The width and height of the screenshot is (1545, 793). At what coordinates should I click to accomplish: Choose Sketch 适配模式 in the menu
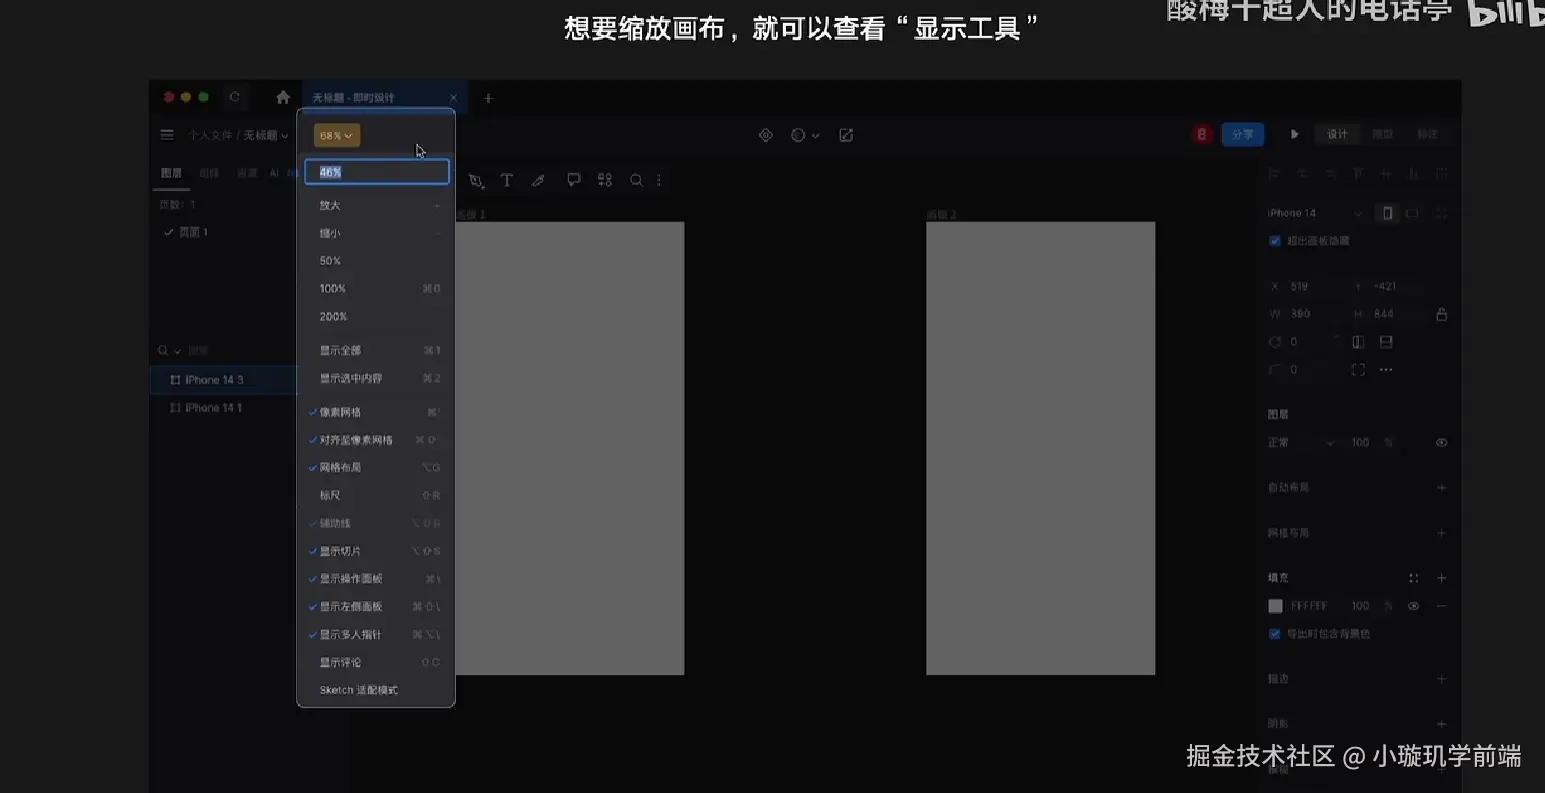(x=376, y=690)
